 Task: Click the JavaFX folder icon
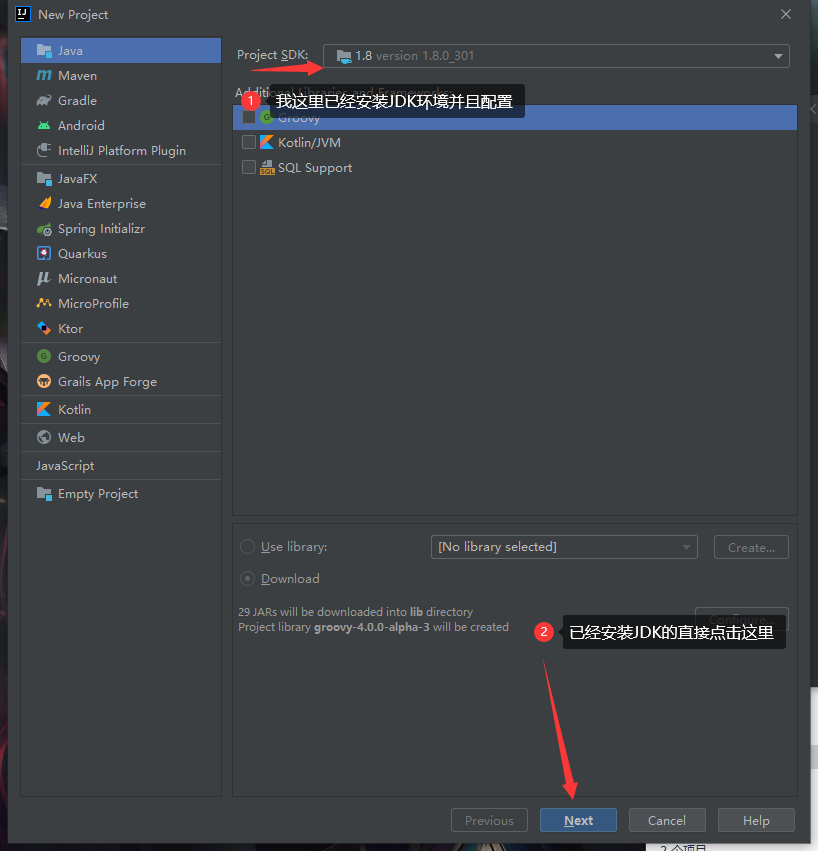point(44,179)
